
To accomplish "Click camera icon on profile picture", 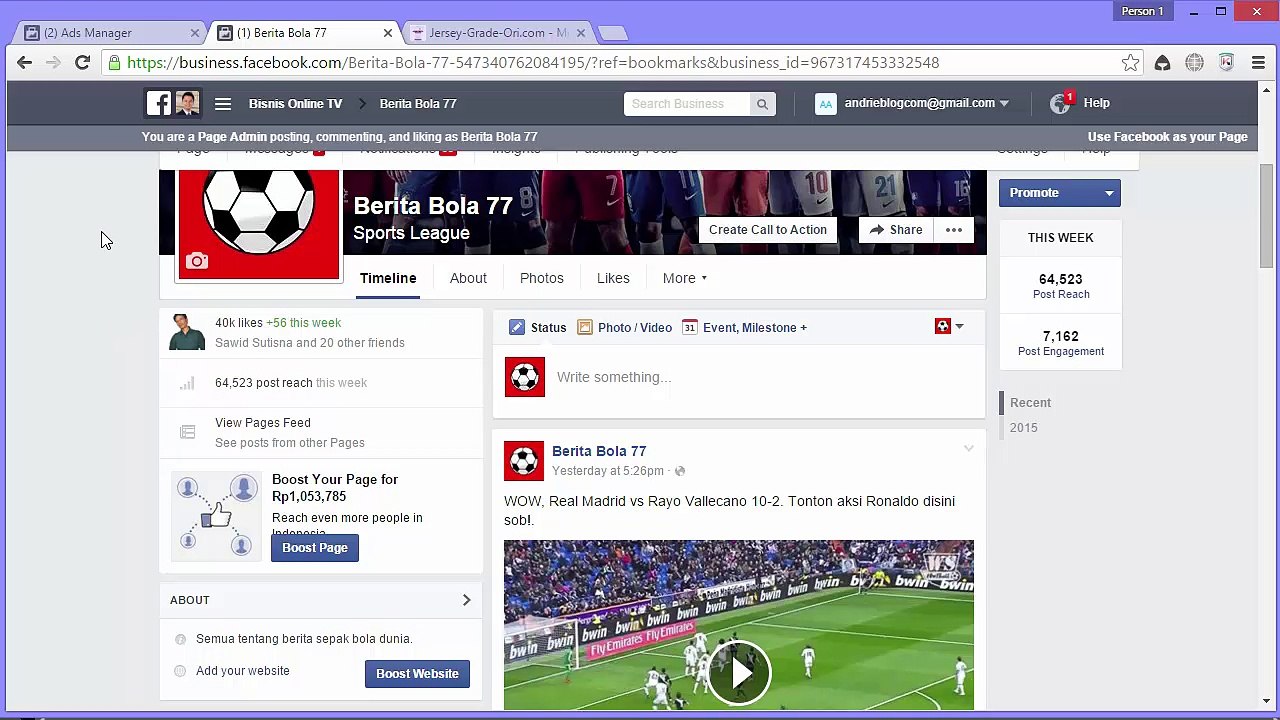I will (197, 261).
